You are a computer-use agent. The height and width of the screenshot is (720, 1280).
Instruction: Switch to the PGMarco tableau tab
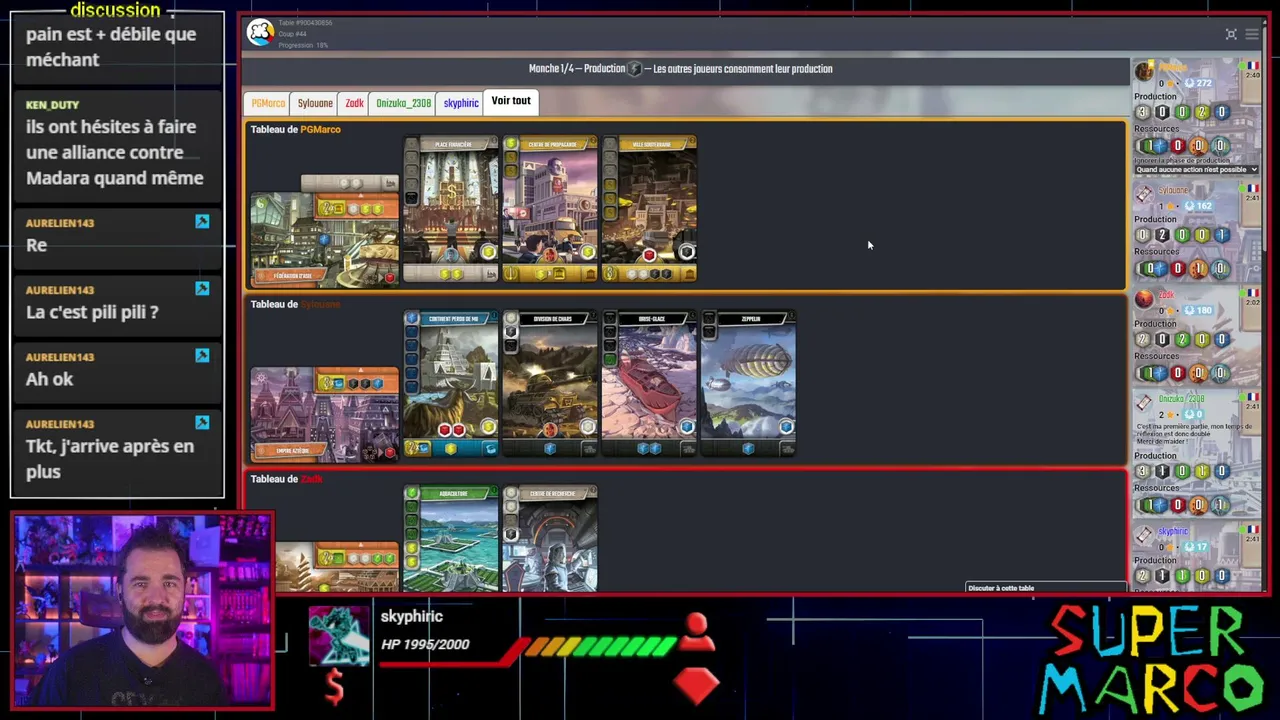click(x=268, y=103)
